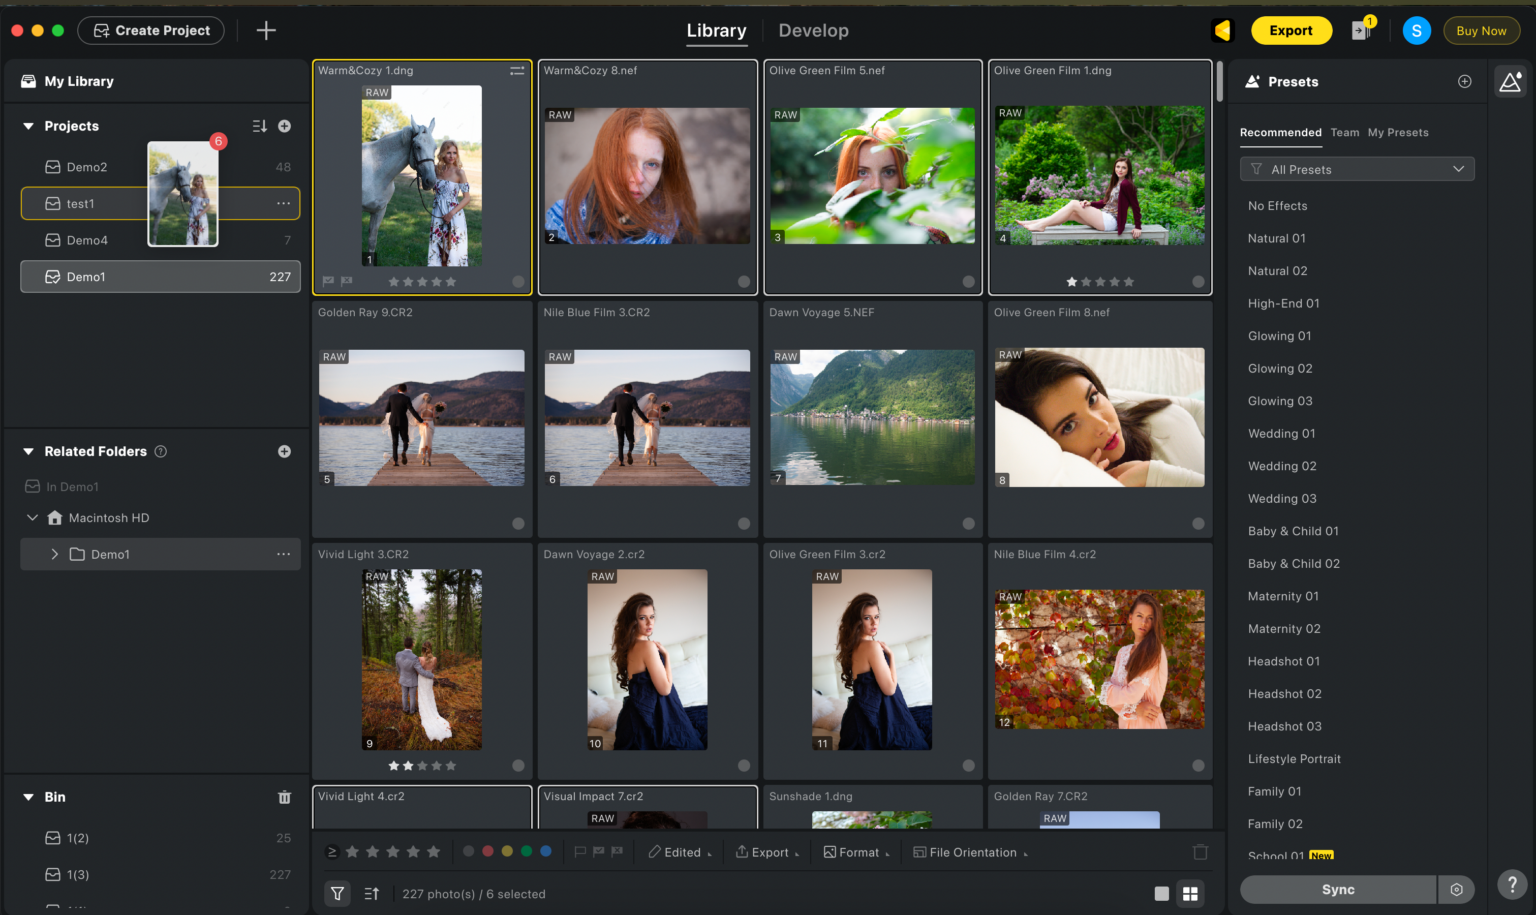This screenshot has height=915, width=1536.
Task: Open the AI adjustments icon beside Presets
Action: point(1510,81)
